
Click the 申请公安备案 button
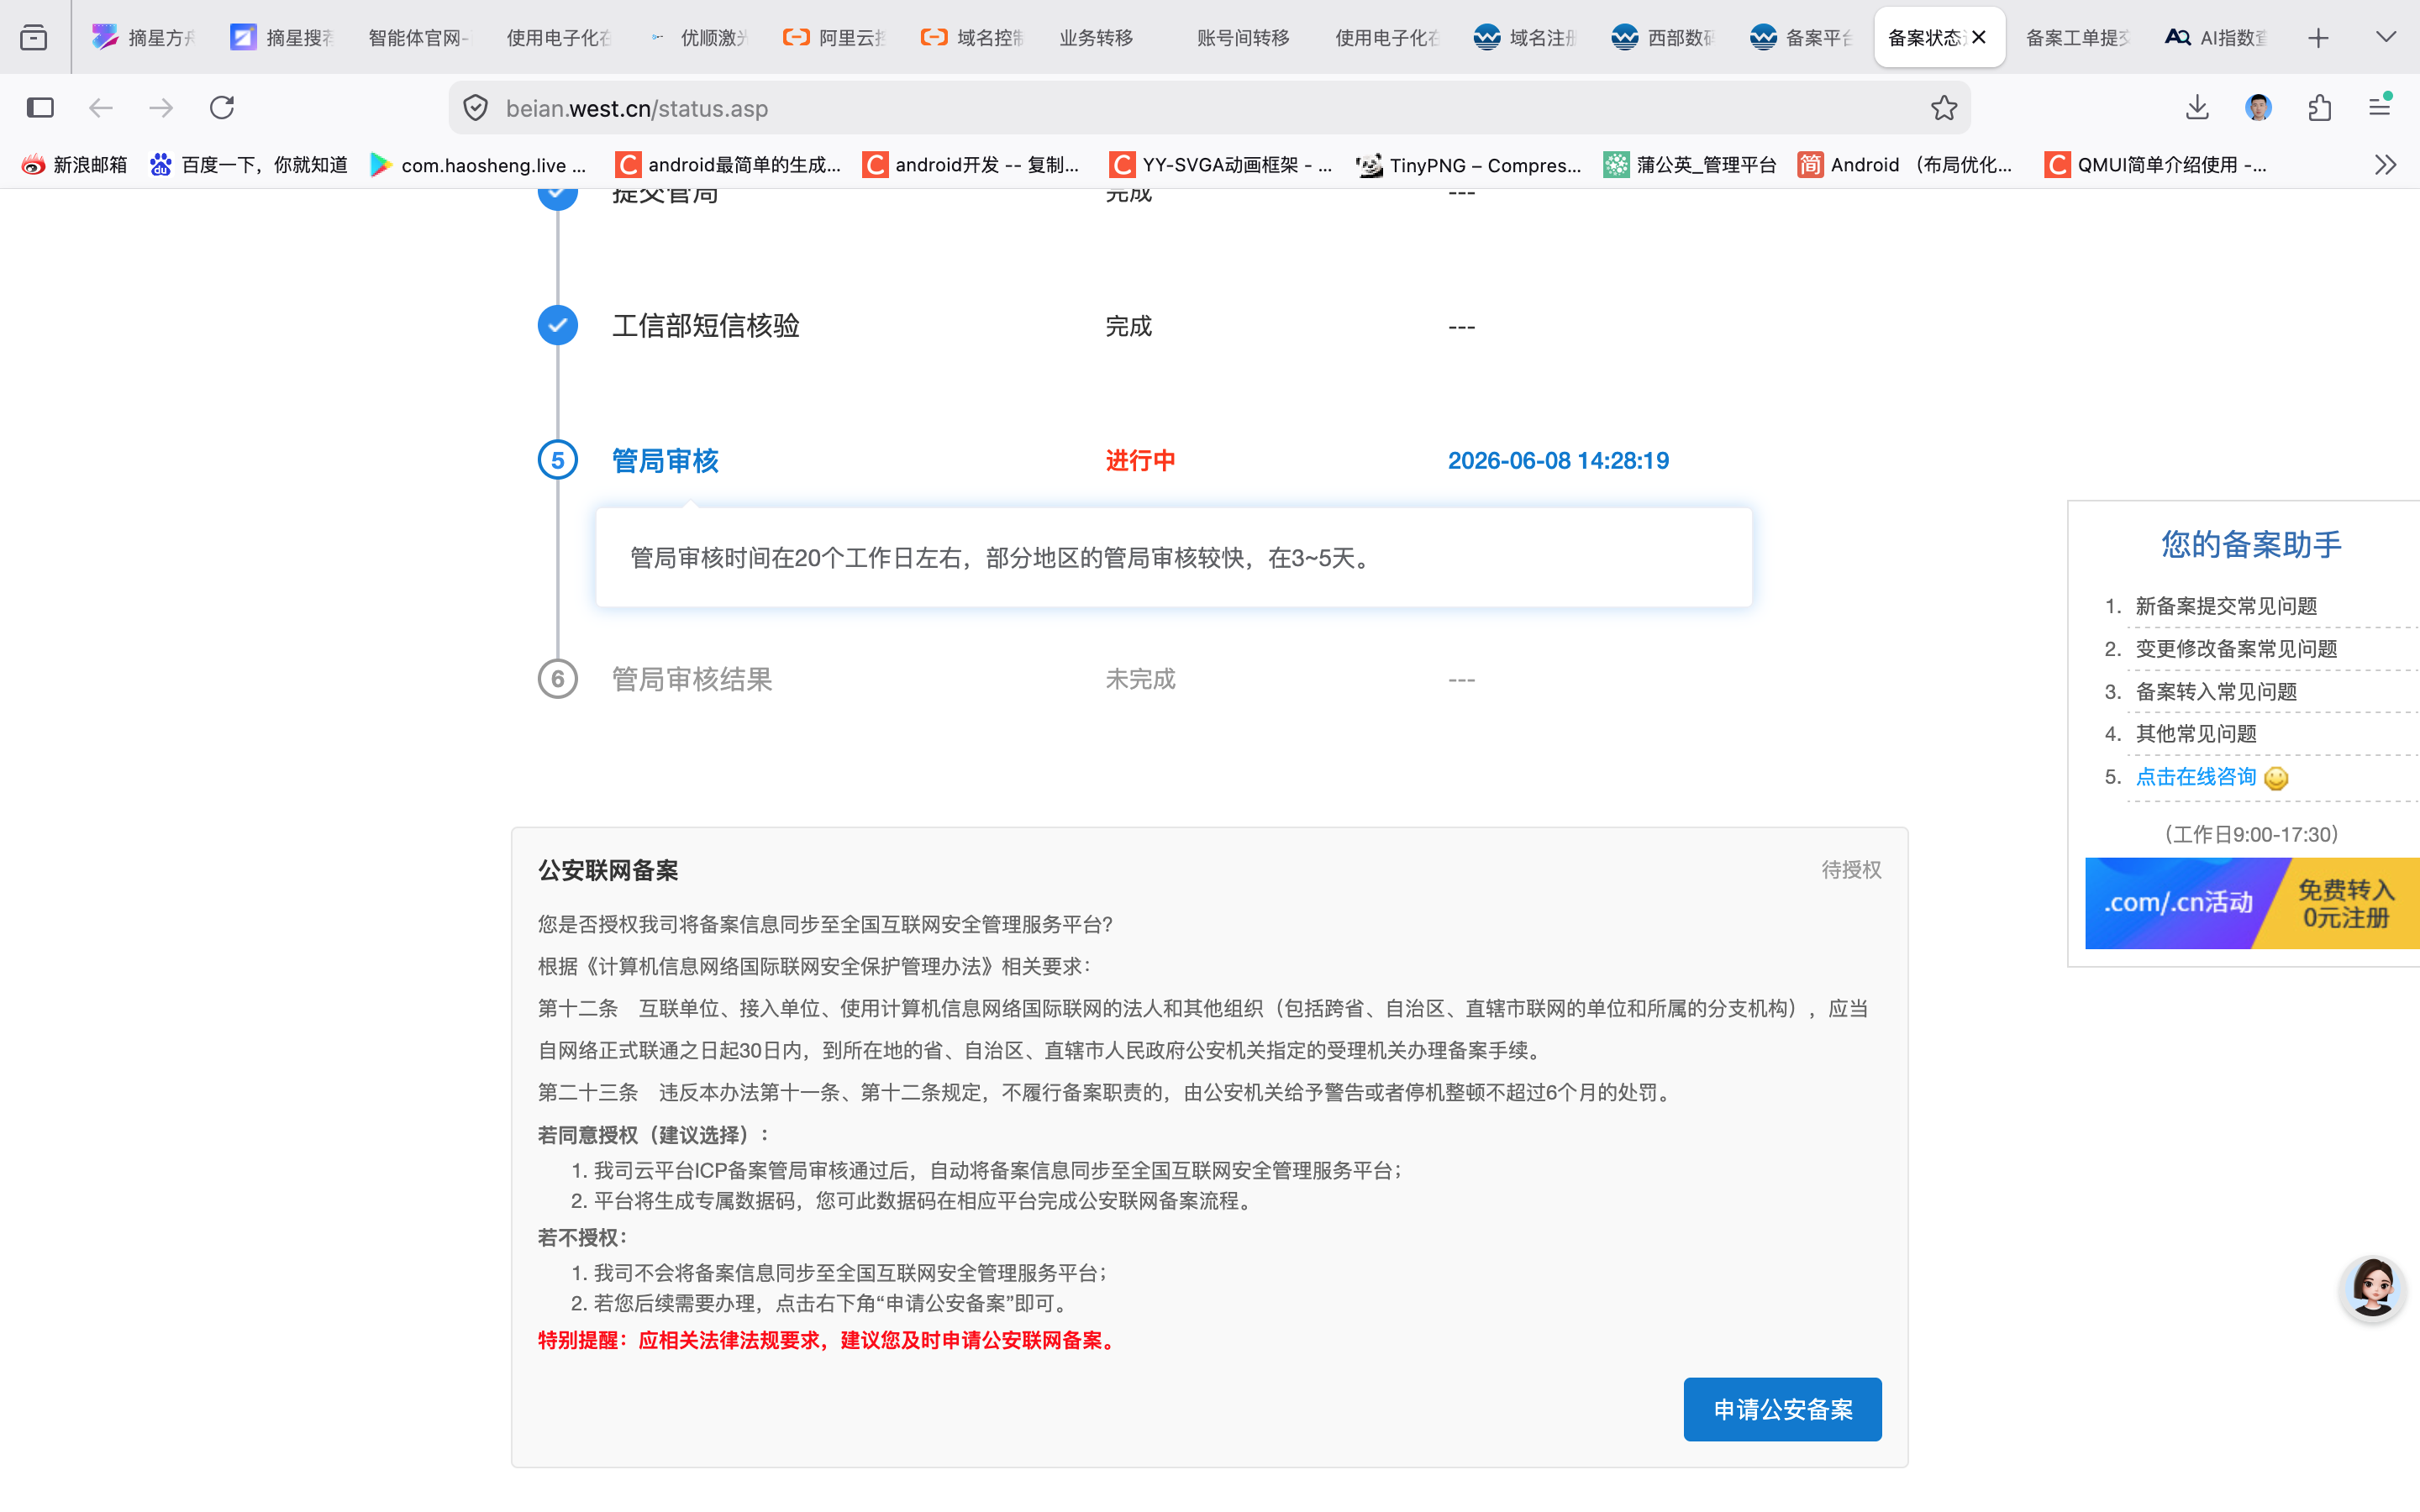coord(1782,1409)
